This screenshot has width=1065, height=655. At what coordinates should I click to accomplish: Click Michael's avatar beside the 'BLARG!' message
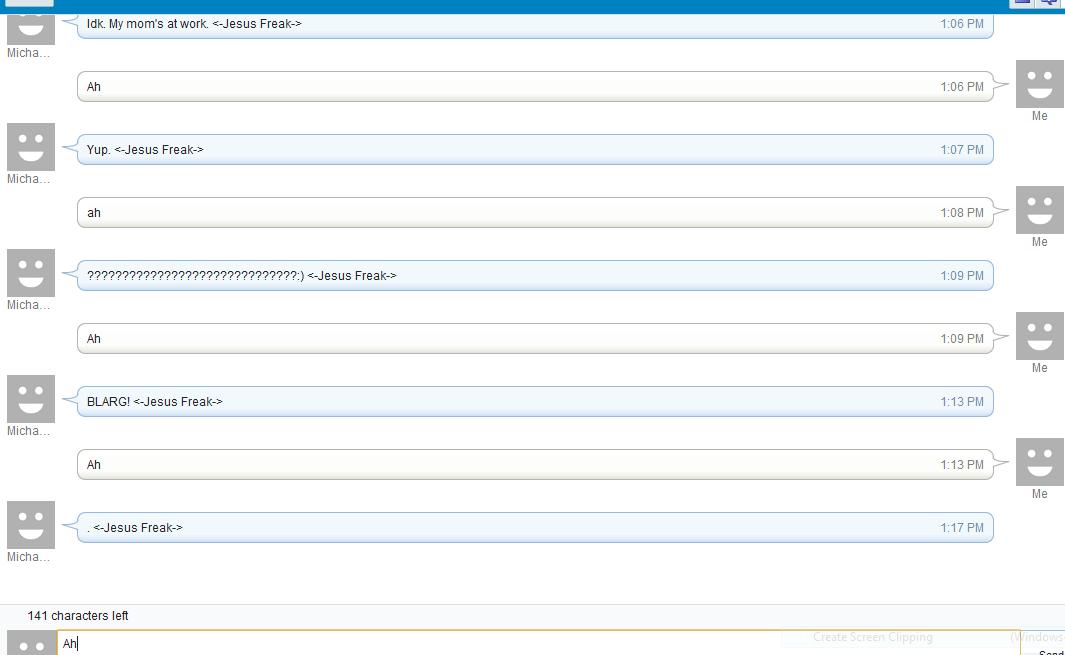(x=31, y=399)
